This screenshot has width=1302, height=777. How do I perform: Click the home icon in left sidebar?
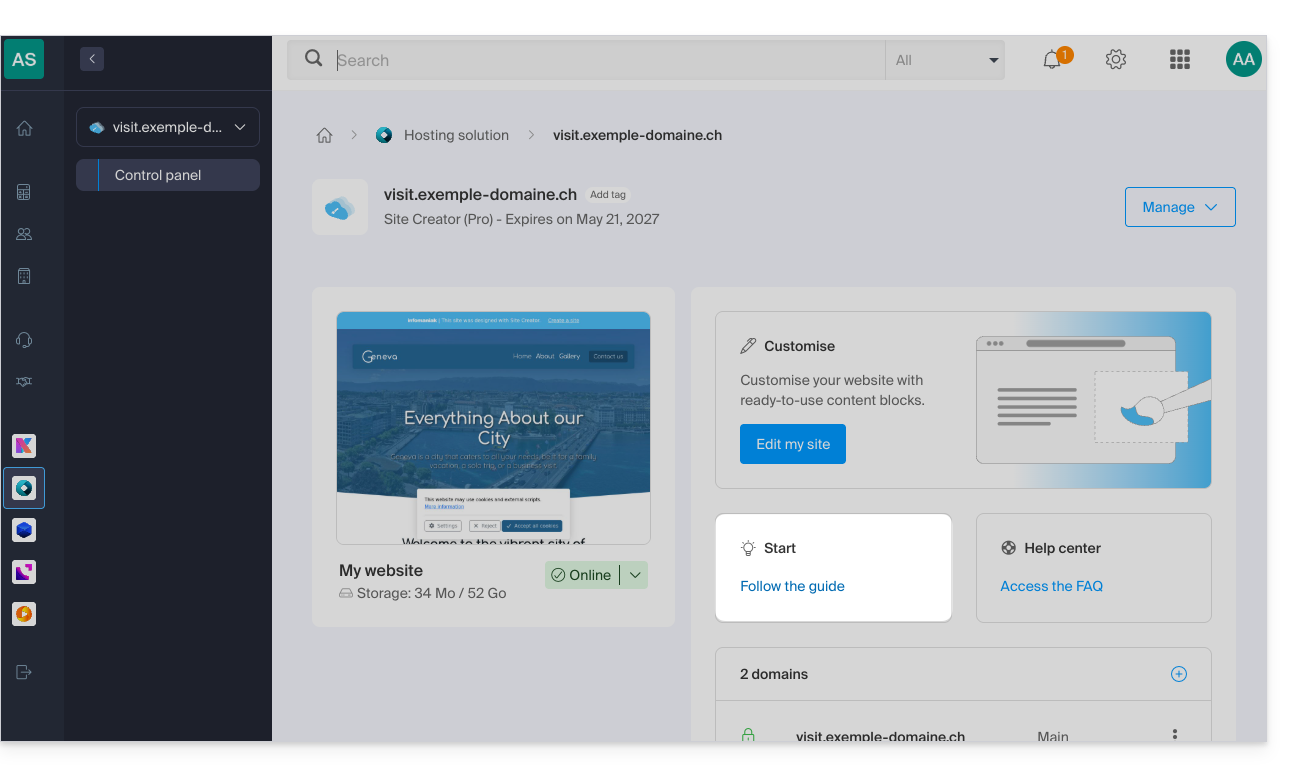24,128
